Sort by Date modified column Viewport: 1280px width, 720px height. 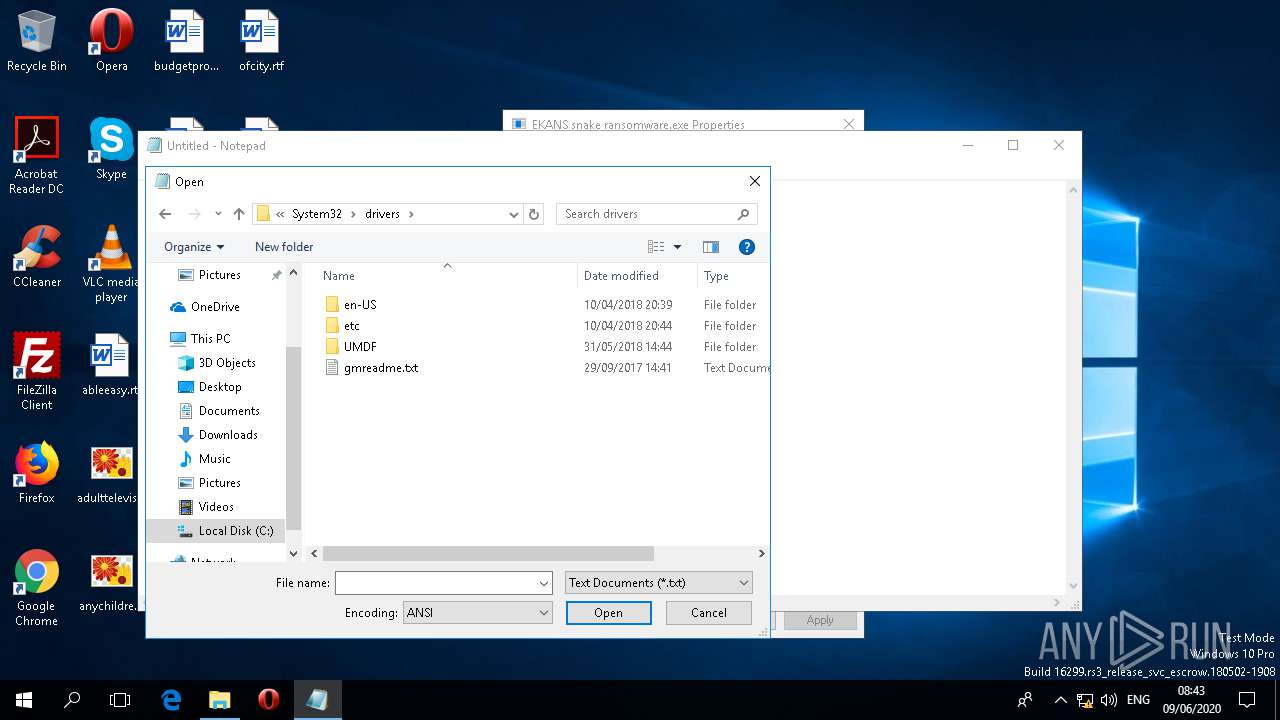point(621,276)
